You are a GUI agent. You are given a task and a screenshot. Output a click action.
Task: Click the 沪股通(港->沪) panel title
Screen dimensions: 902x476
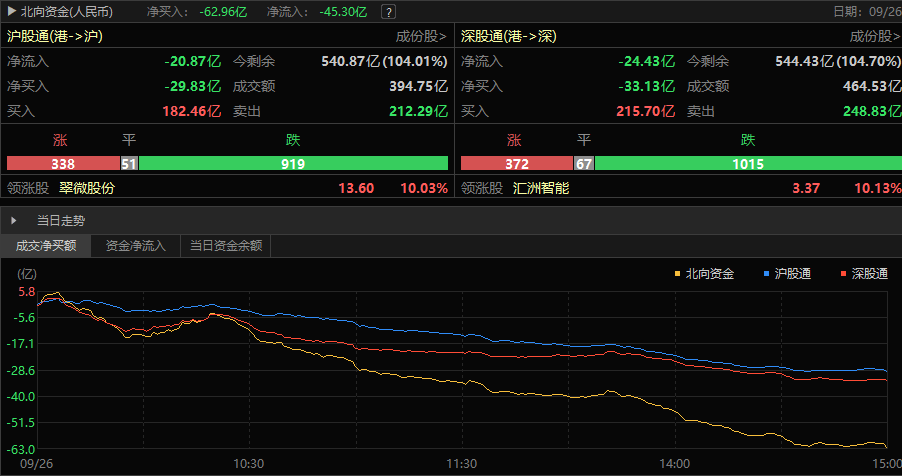[54, 36]
